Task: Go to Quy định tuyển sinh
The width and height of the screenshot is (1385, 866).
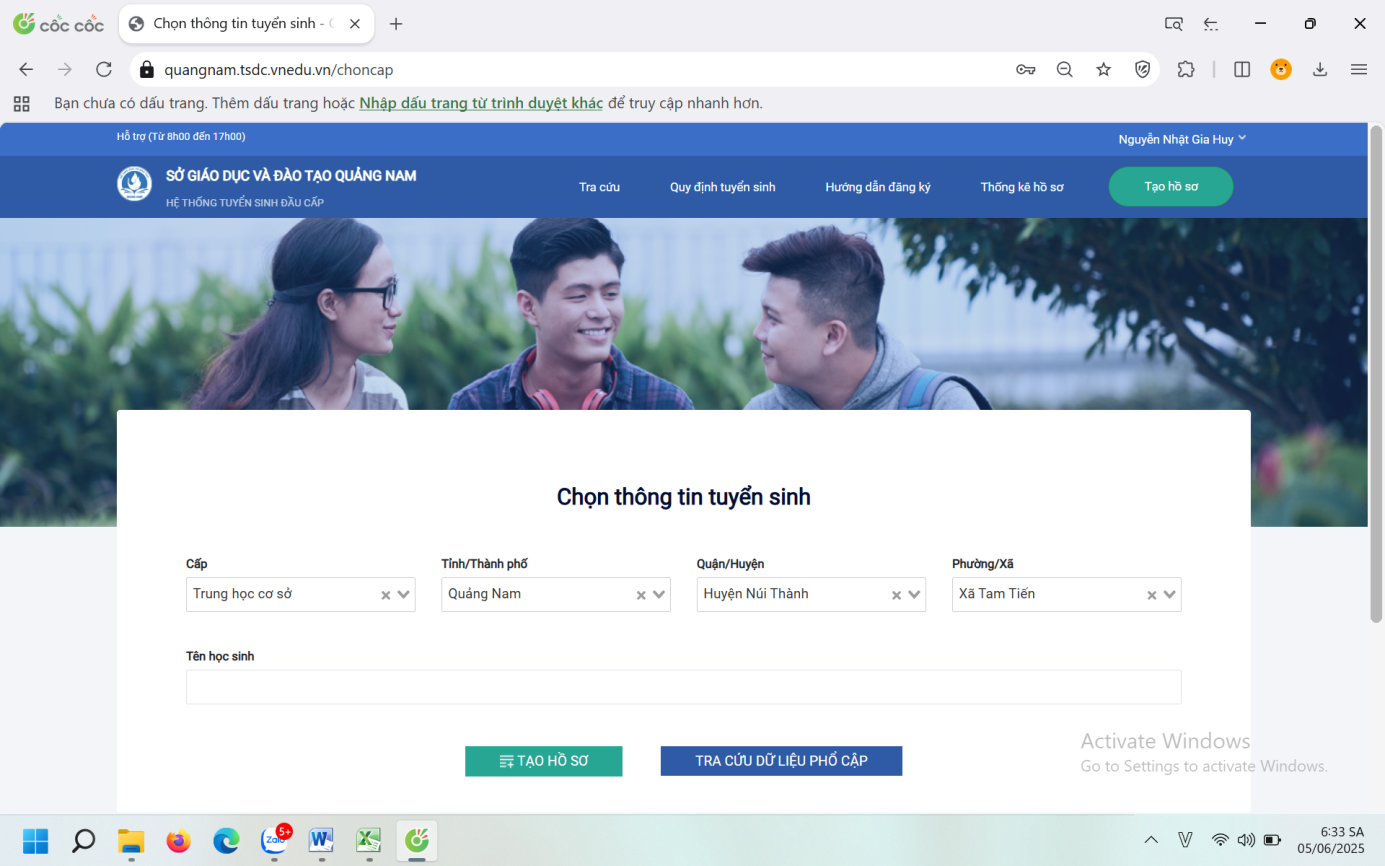Action: (722, 187)
